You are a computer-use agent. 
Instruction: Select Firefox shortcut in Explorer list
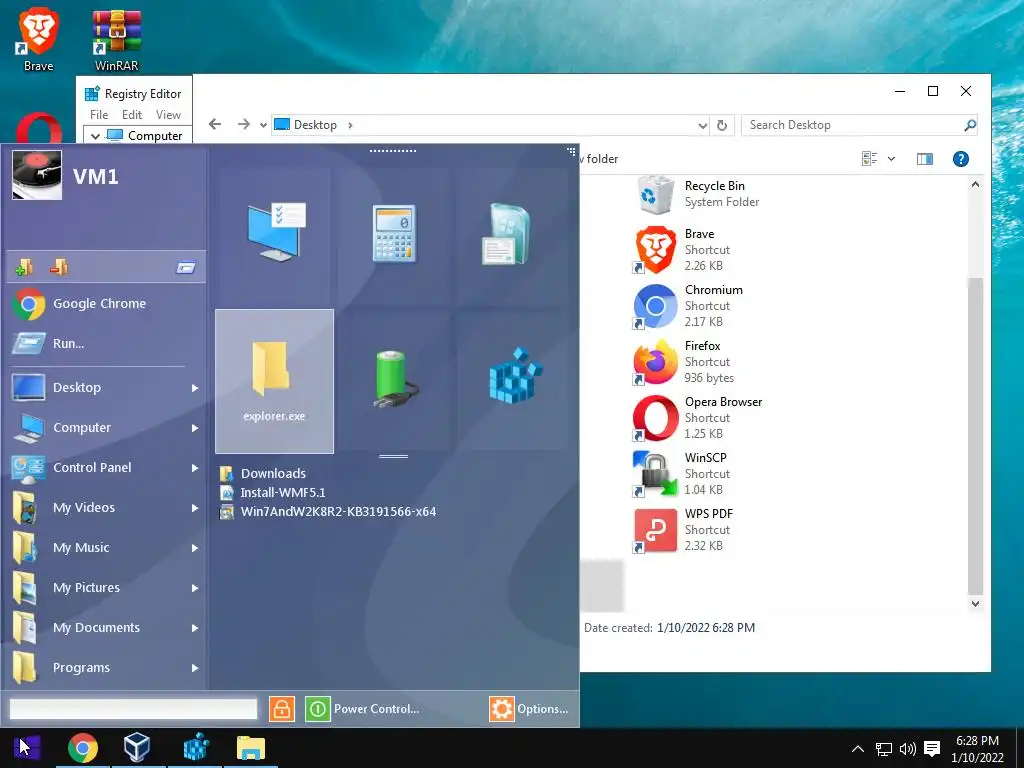pyautogui.click(x=684, y=361)
